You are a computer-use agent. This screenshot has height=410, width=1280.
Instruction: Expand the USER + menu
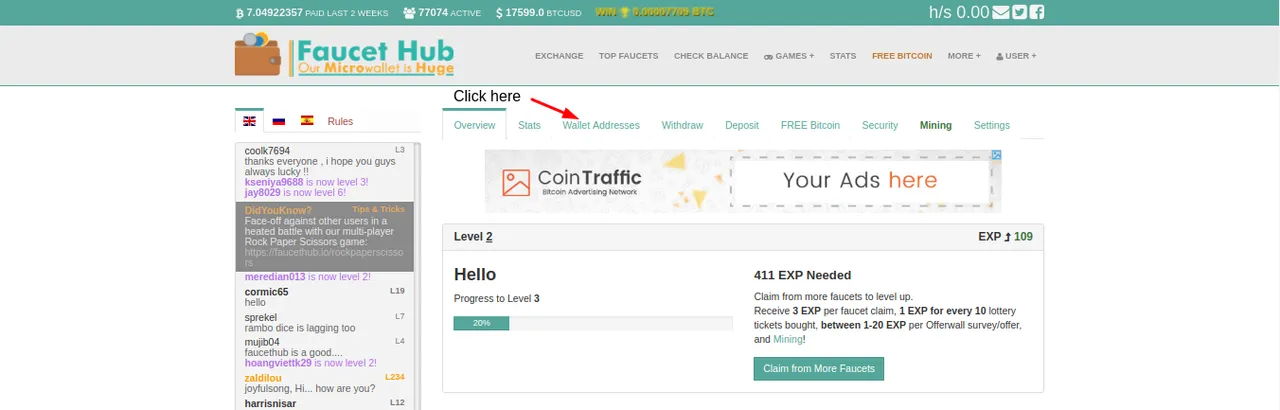[x=1016, y=56]
